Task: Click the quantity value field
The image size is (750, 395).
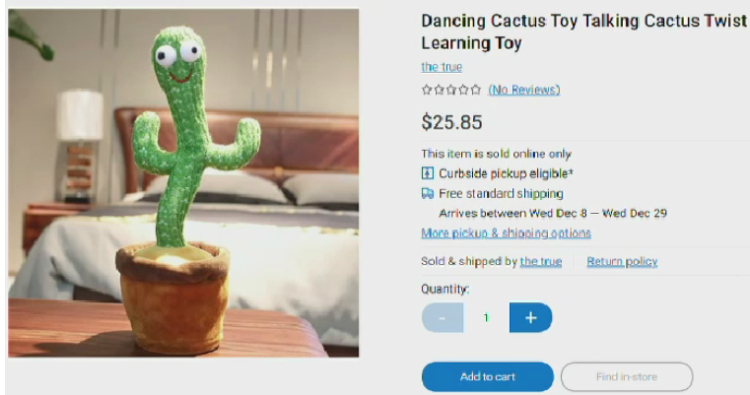Action: 486,318
